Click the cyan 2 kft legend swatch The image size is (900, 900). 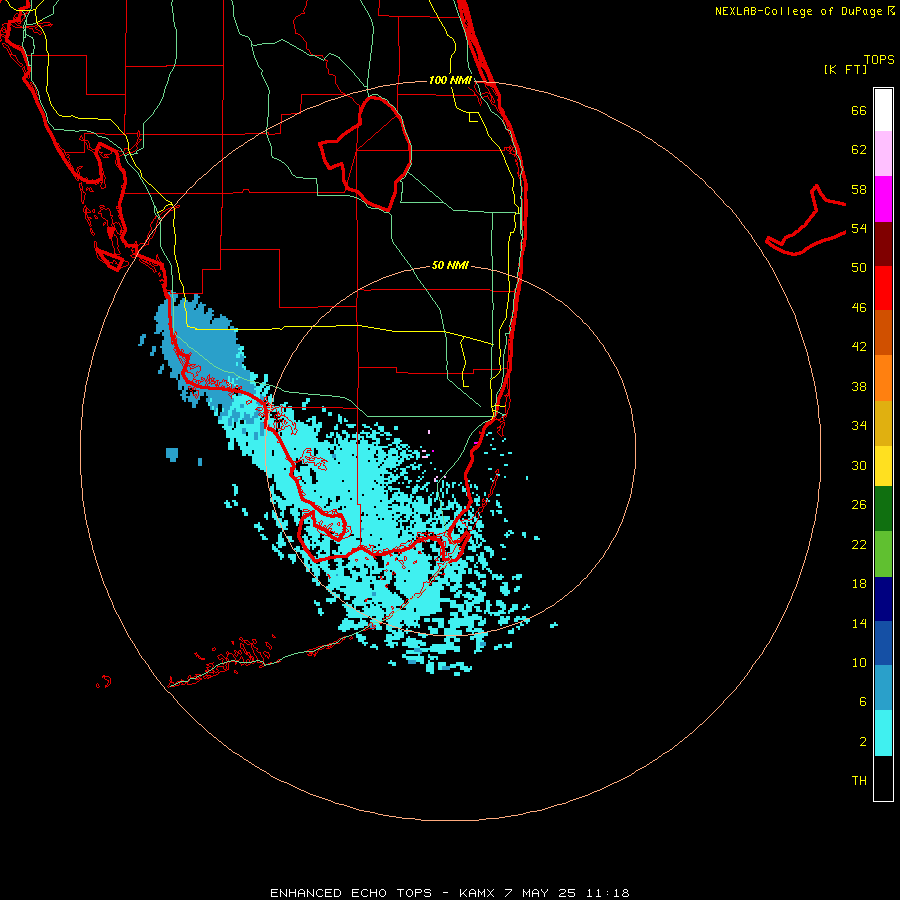(x=883, y=733)
